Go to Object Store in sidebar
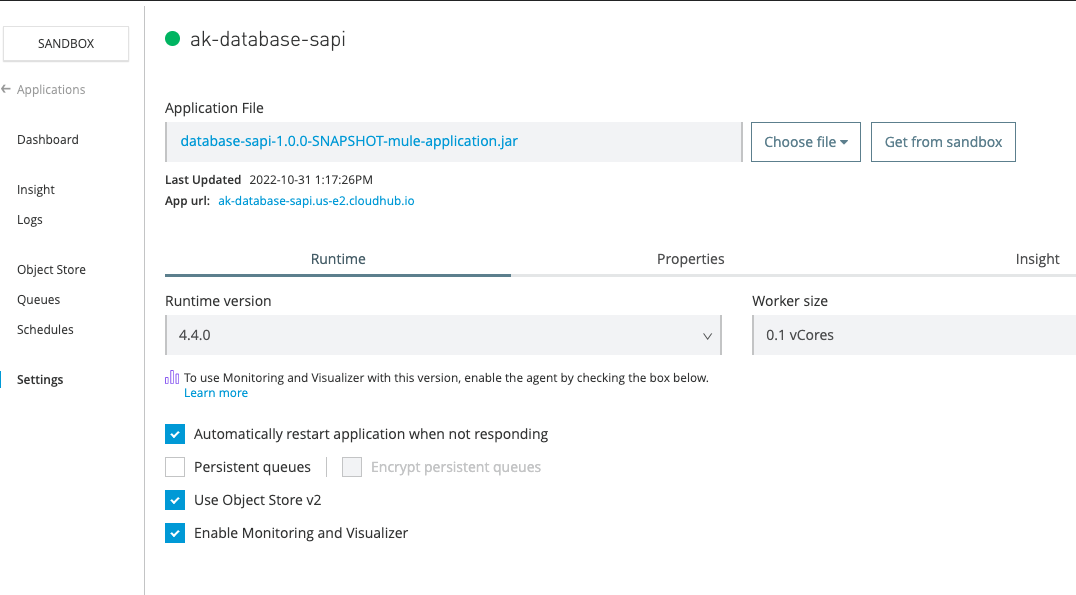This screenshot has width=1076, height=595. coord(51,270)
